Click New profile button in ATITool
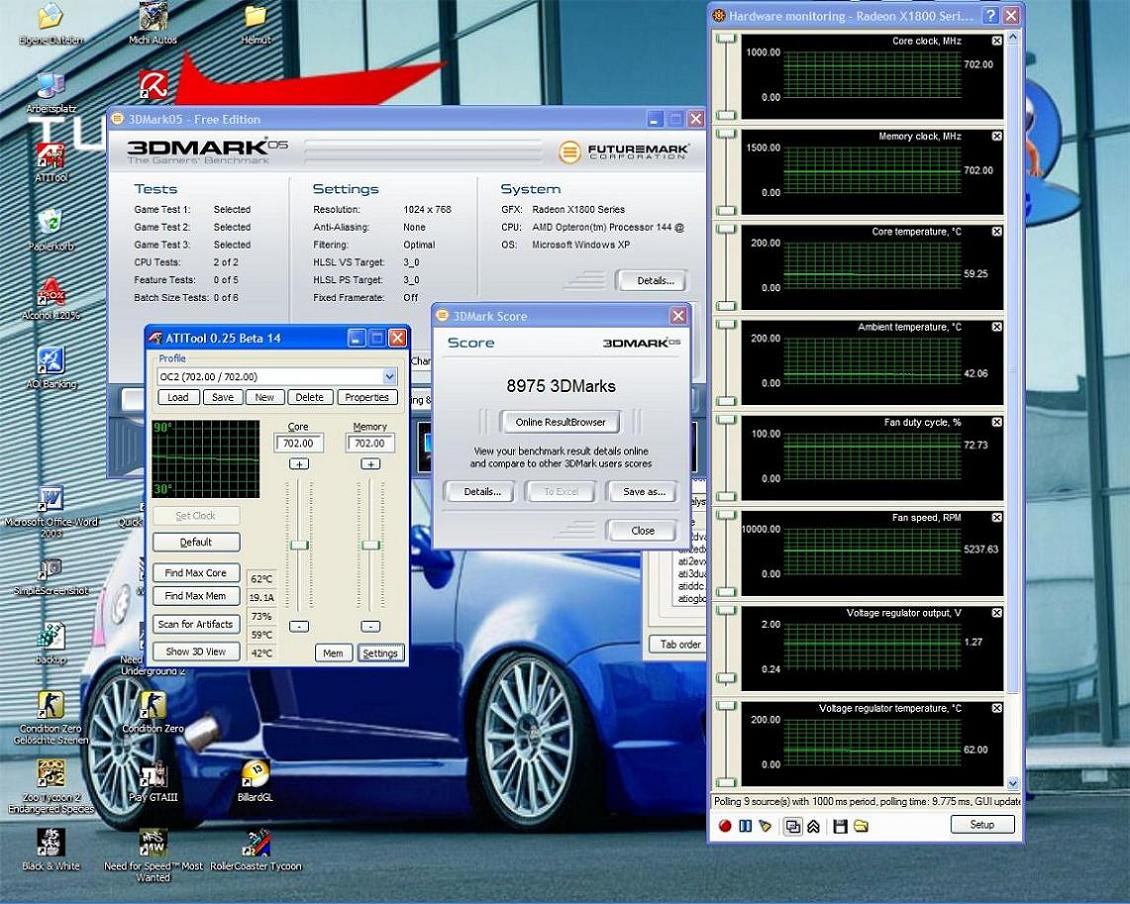1130x904 pixels. pyautogui.click(x=264, y=397)
